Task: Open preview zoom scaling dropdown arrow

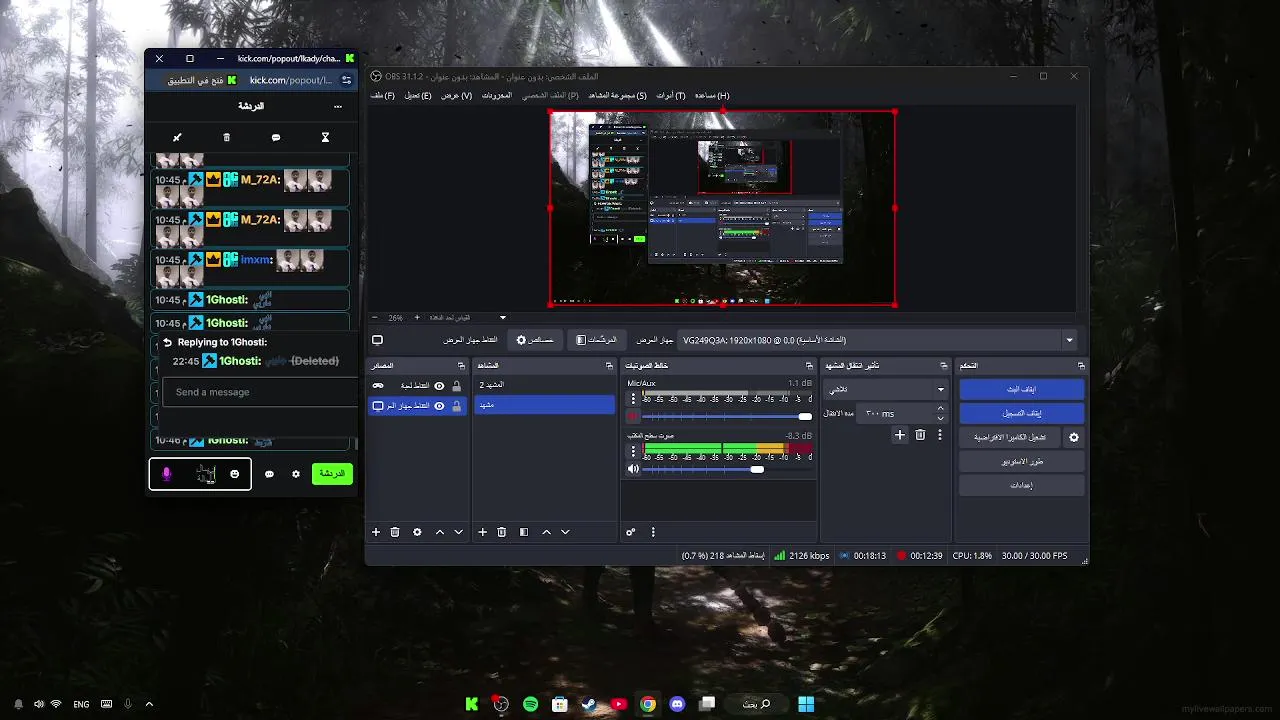Action: pyautogui.click(x=503, y=318)
